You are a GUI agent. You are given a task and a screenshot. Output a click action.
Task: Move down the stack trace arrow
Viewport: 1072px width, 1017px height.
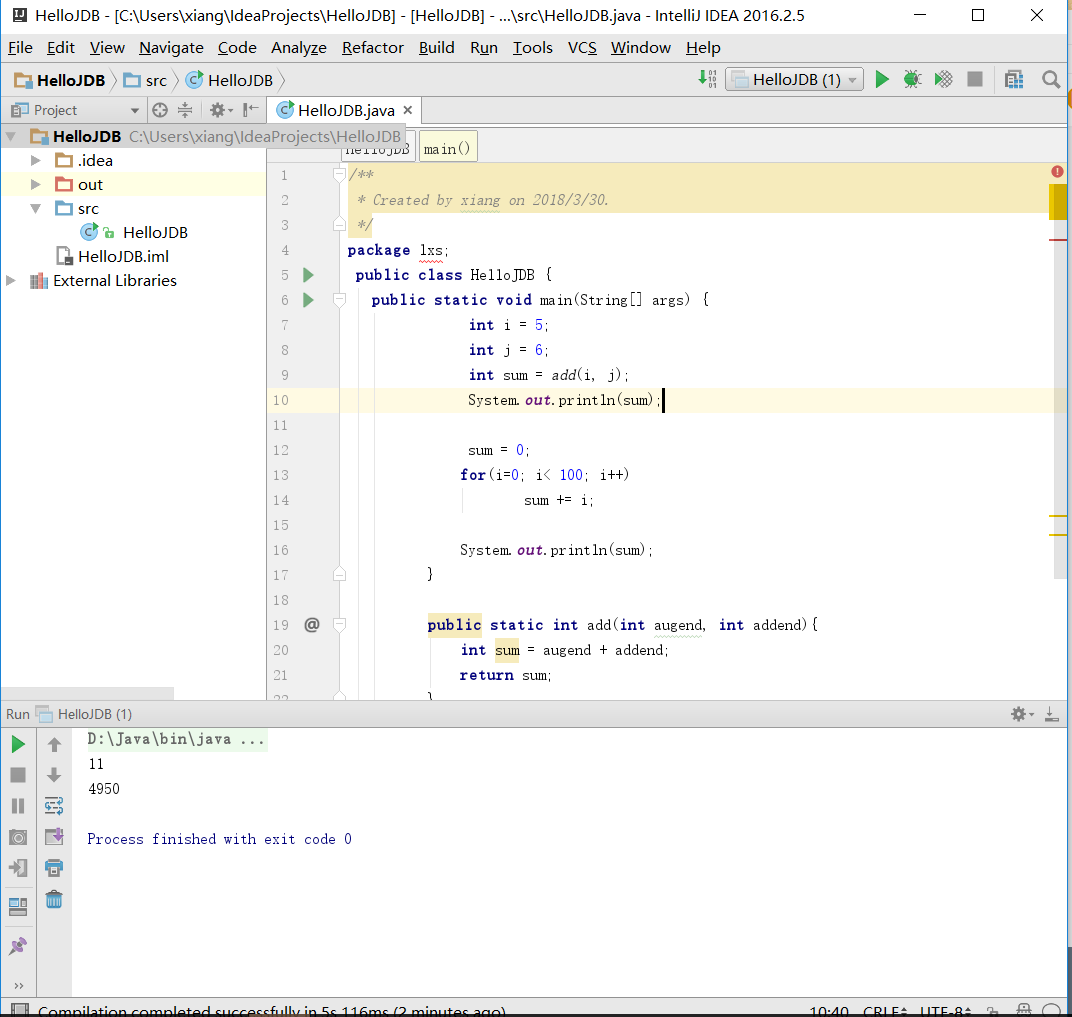54,775
